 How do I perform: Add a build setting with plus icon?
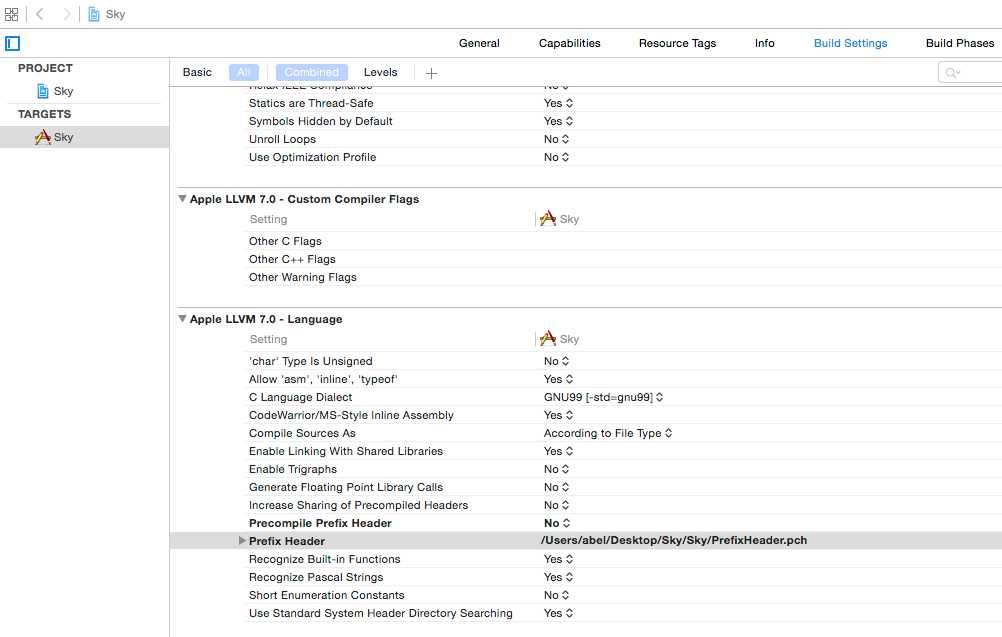pos(431,73)
